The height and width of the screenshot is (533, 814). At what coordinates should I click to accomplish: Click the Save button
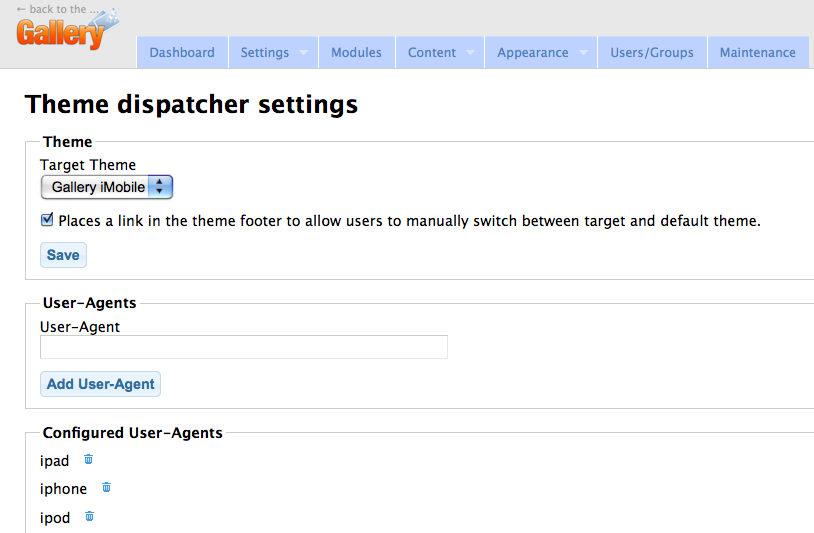pos(63,255)
